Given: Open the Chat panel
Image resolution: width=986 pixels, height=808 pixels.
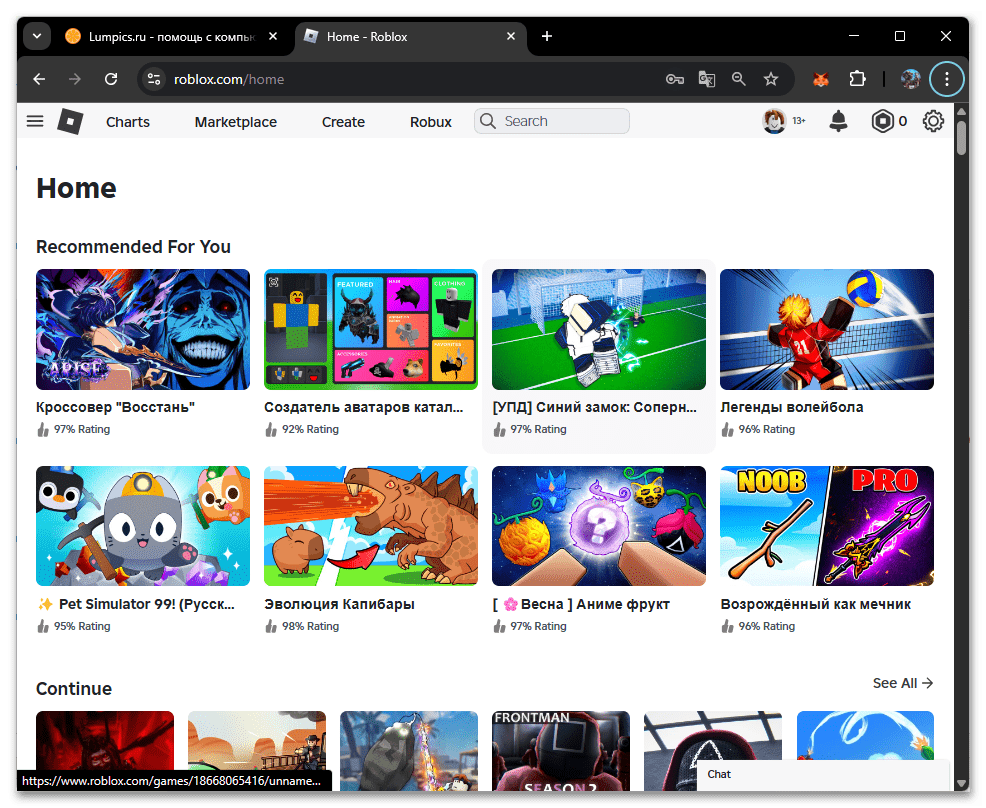Looking at the screenshot, I should tap(823, 775).
